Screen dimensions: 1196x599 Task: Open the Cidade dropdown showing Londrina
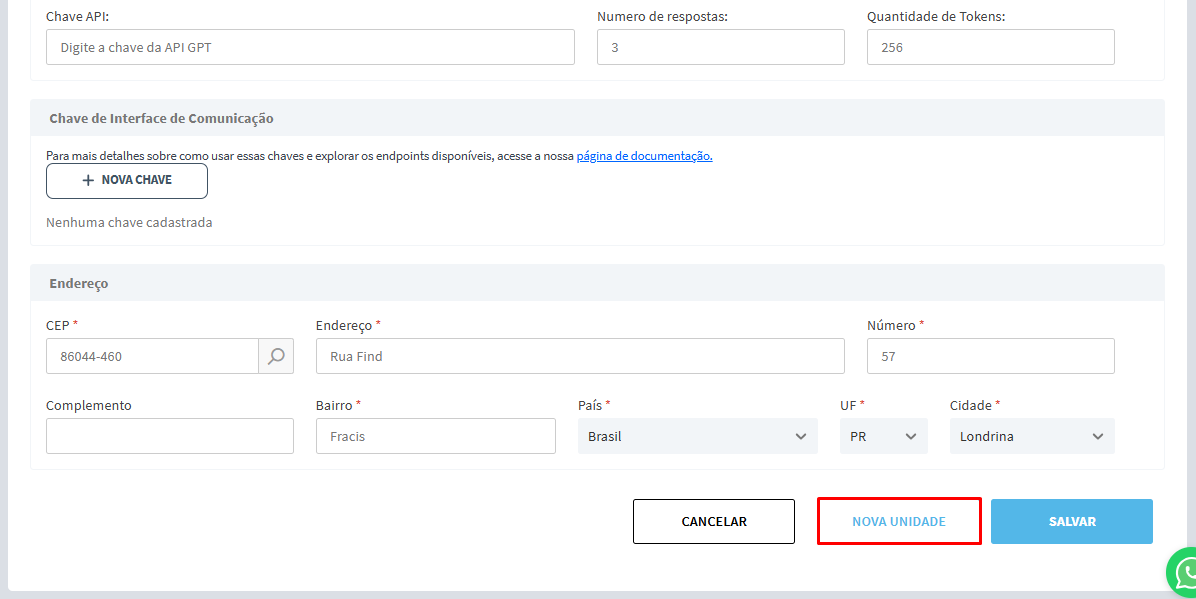pyautogui.click(x=1031, y=436)
